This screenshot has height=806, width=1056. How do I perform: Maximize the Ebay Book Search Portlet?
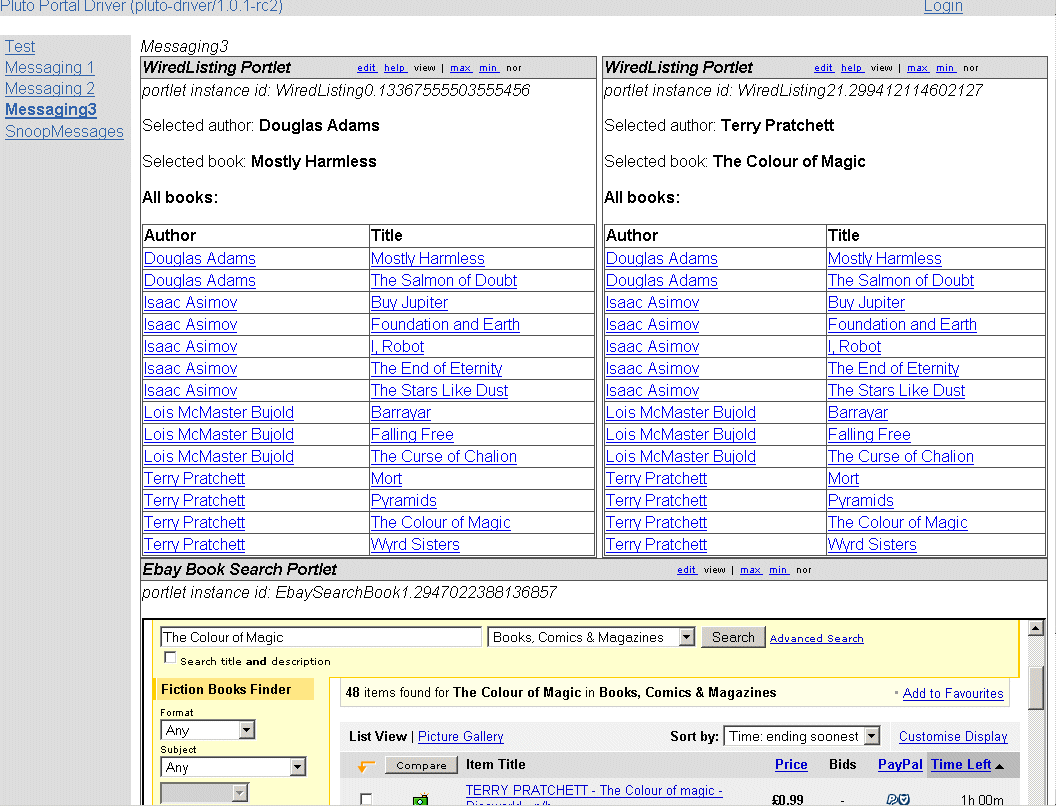point(751,570)
